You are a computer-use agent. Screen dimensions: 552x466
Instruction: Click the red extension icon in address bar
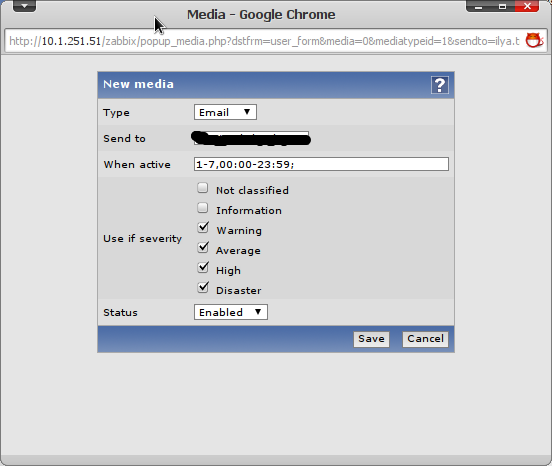click(534, 40)
